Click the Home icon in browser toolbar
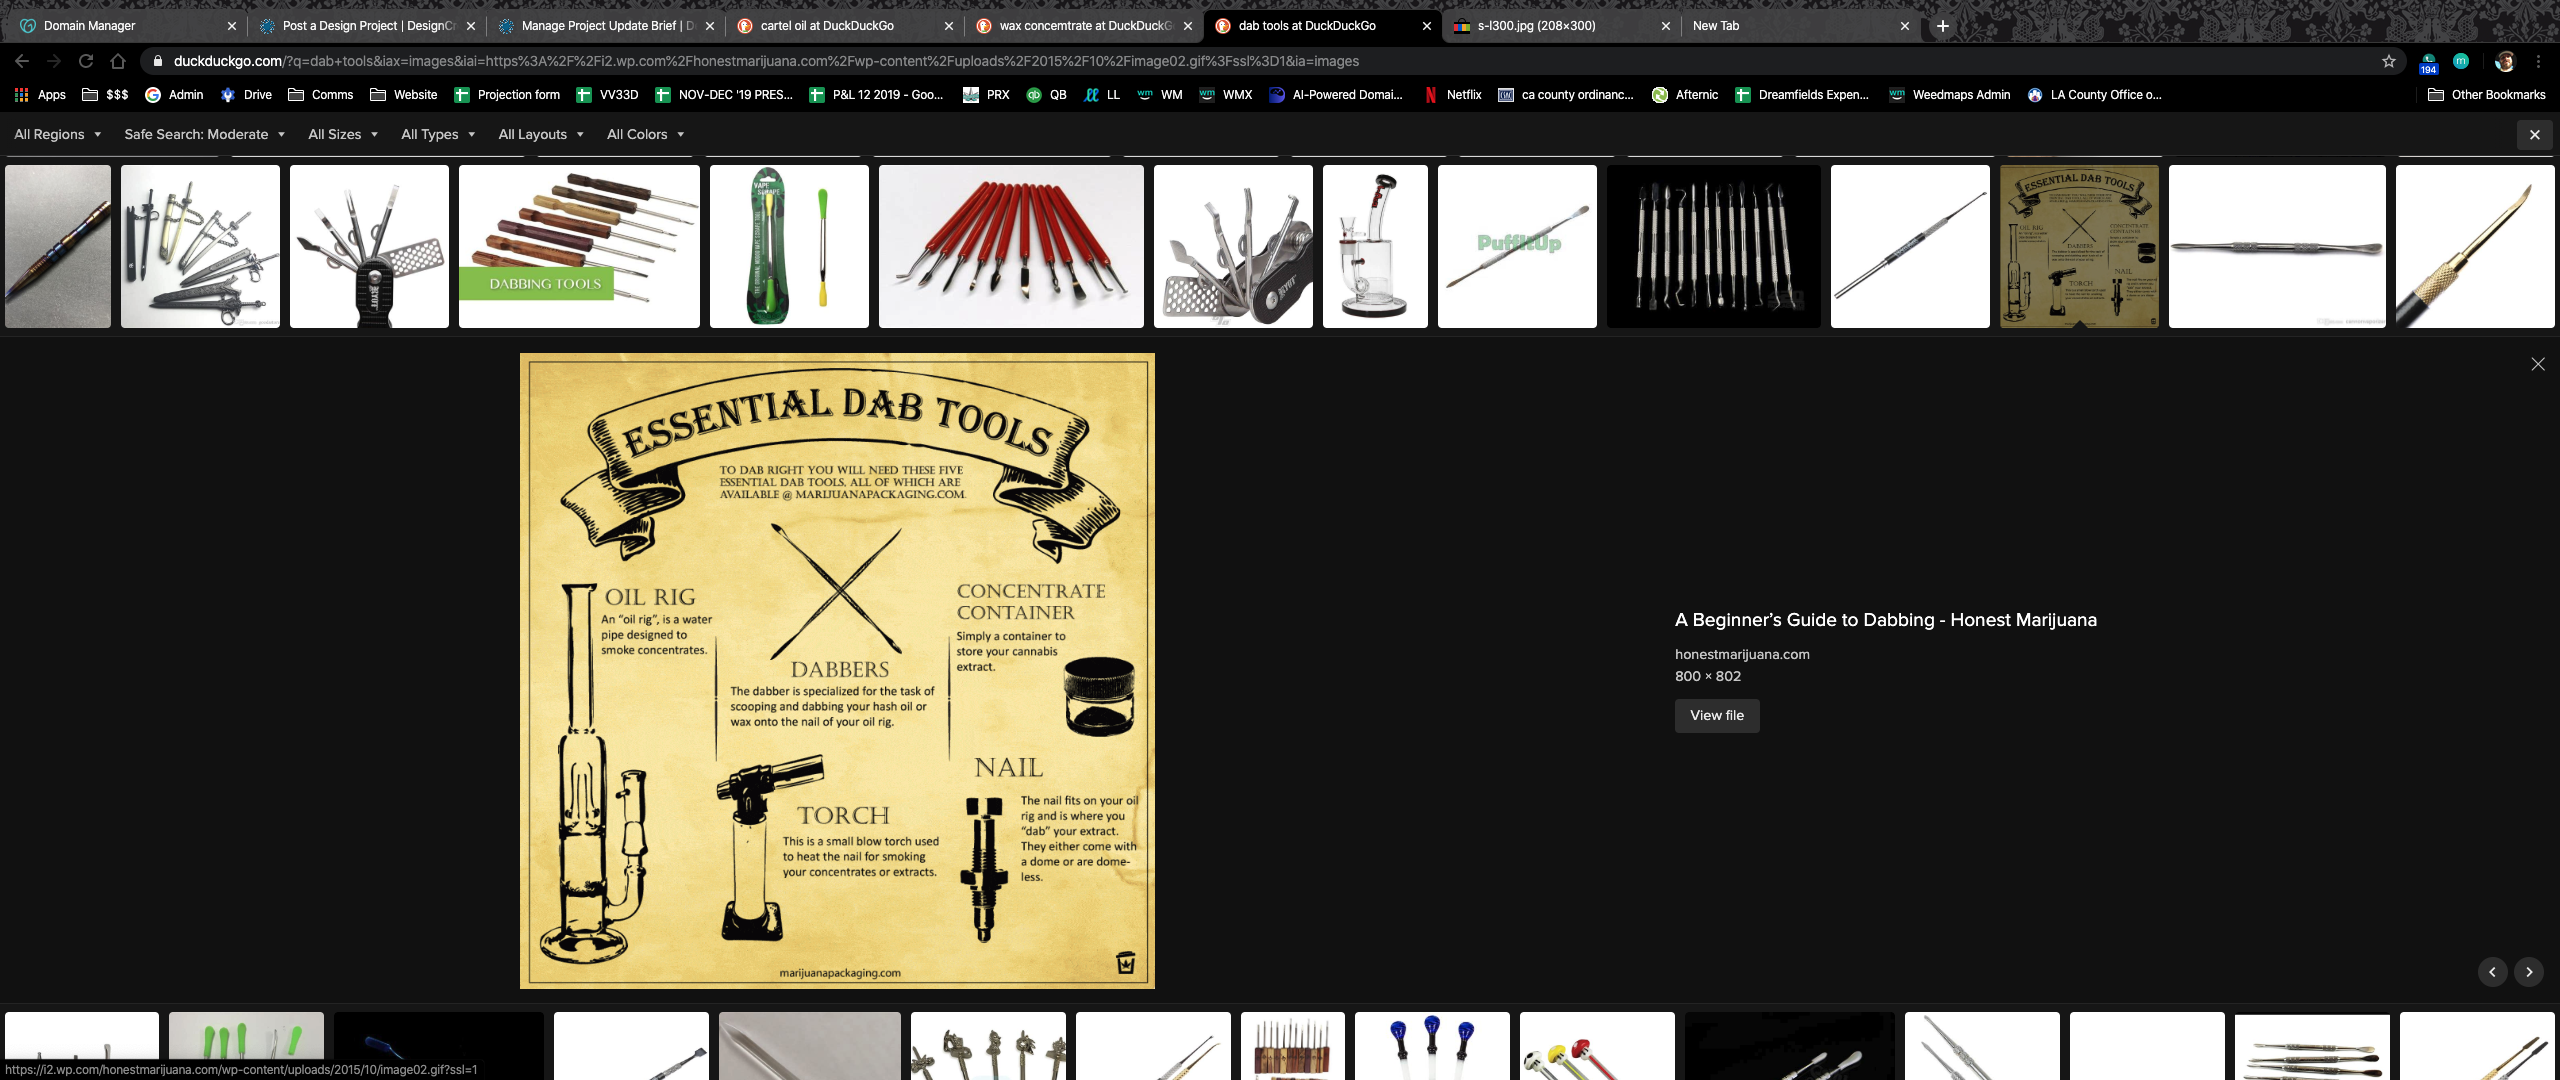Image resolution: width=2560 pixels, height=1080 pixels. click(118, 61)
